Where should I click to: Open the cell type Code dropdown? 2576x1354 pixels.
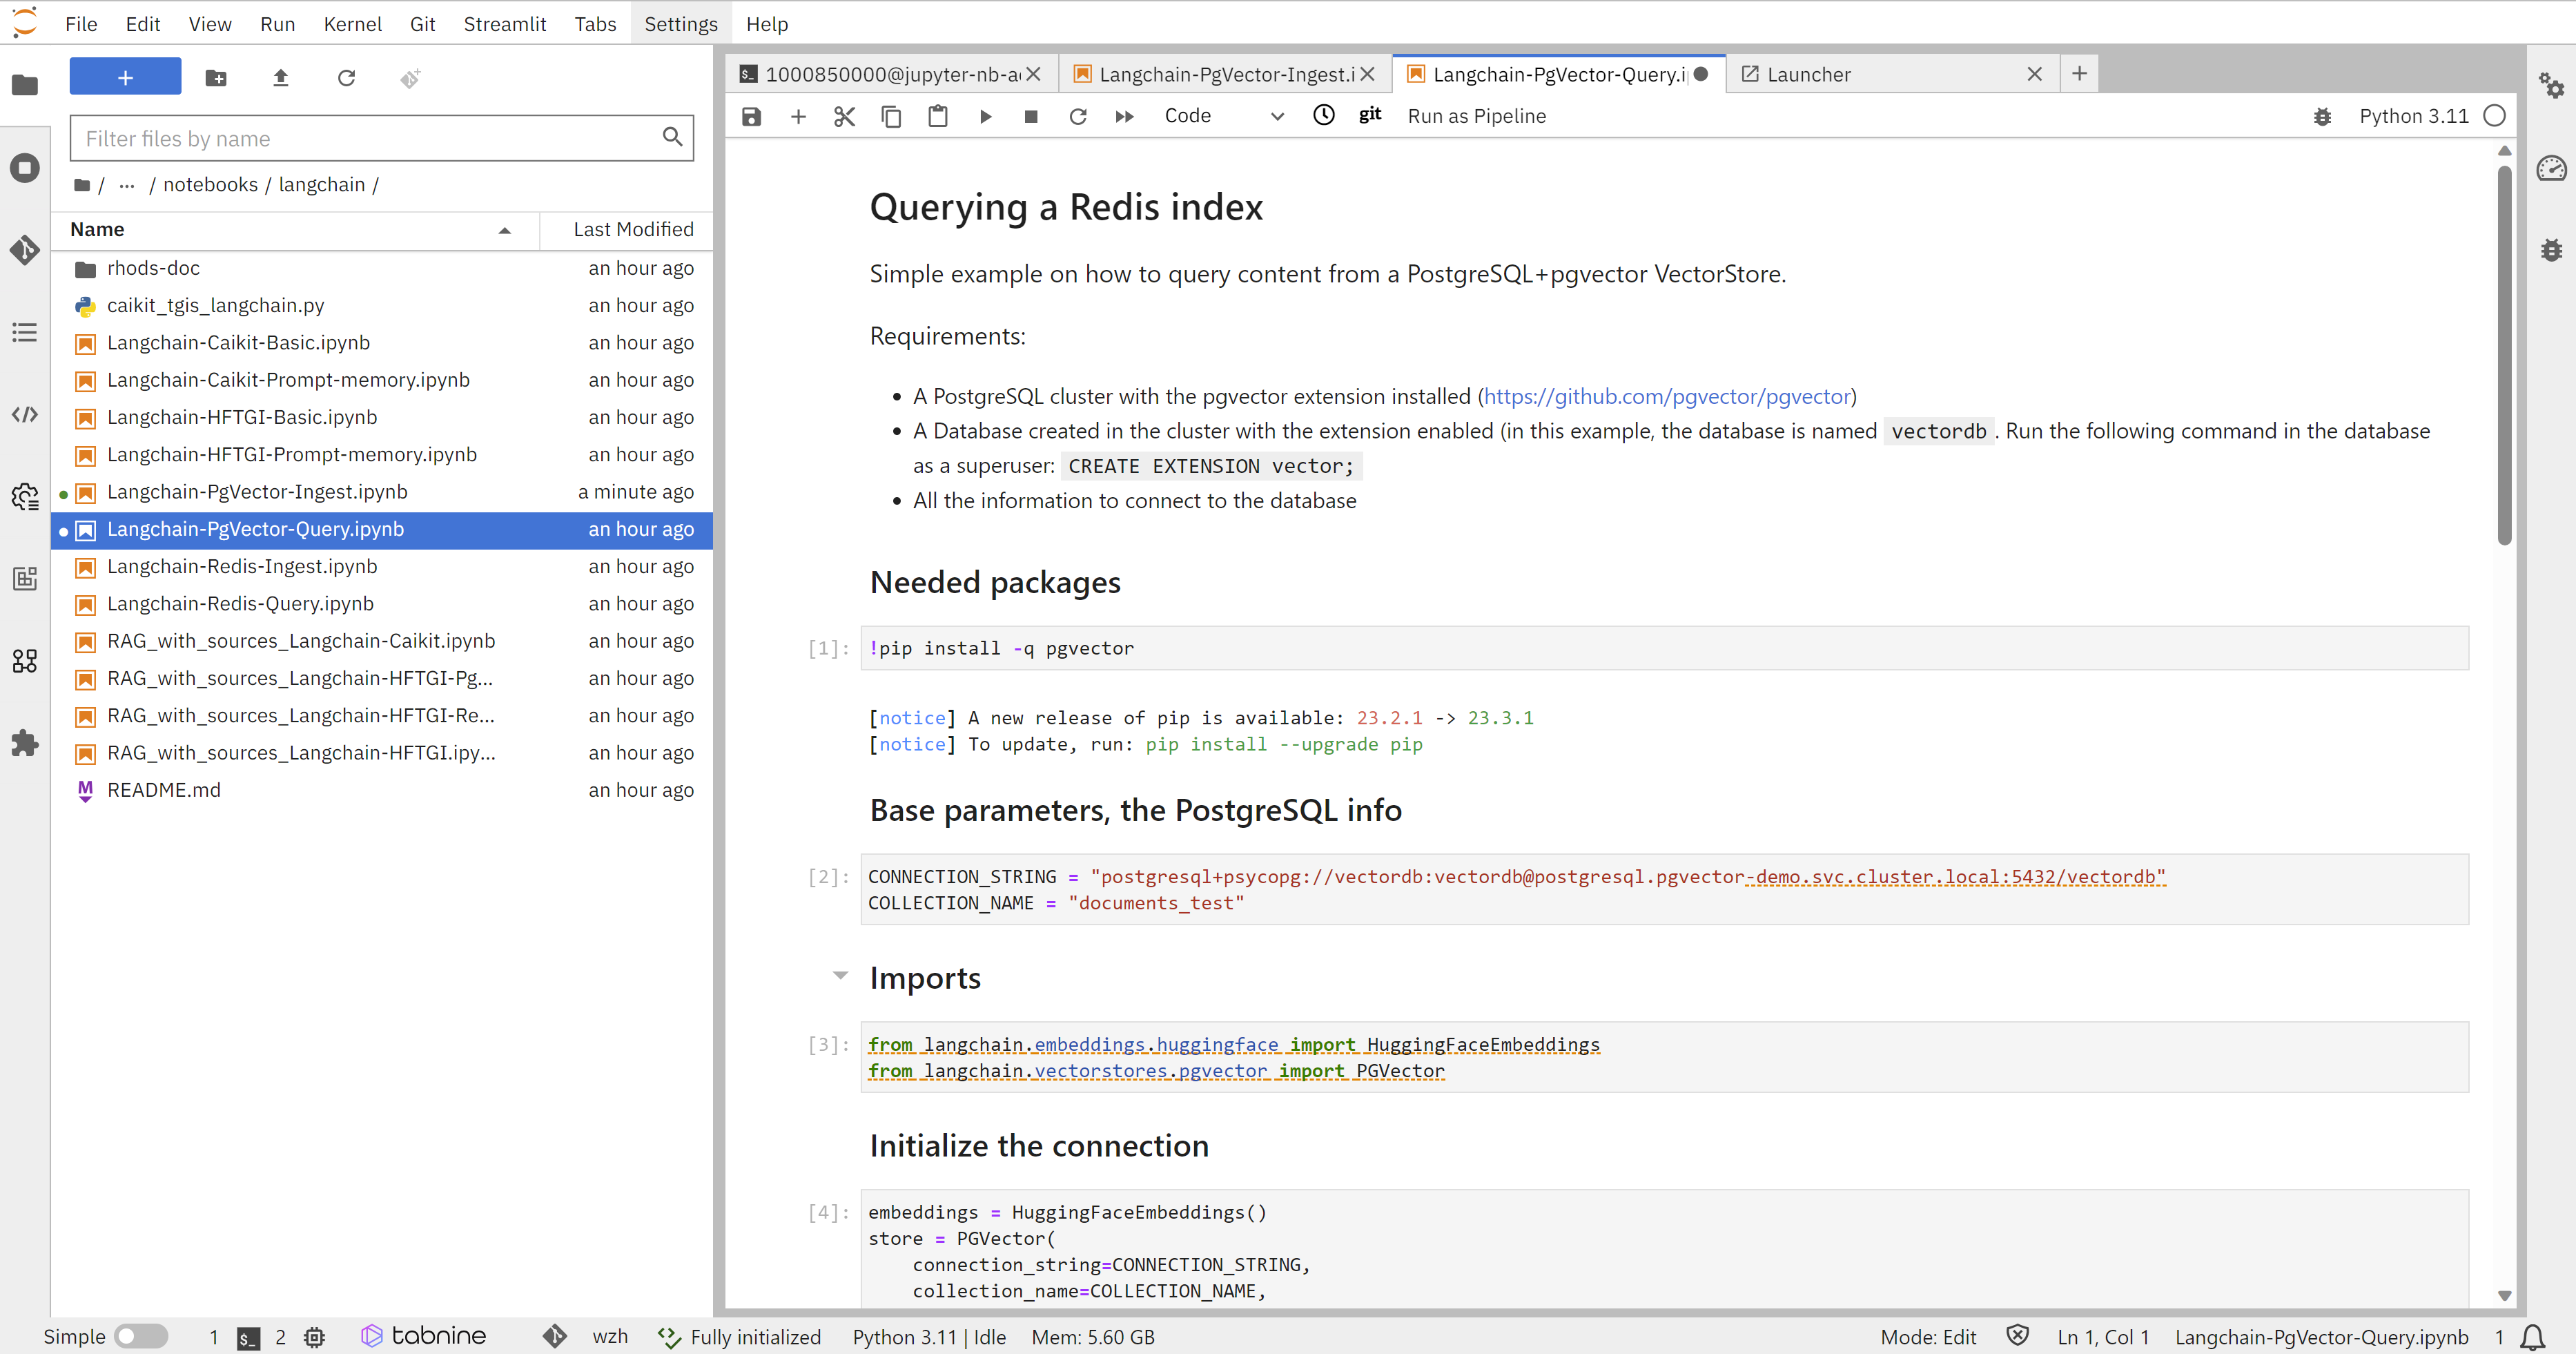(1222, 116)
